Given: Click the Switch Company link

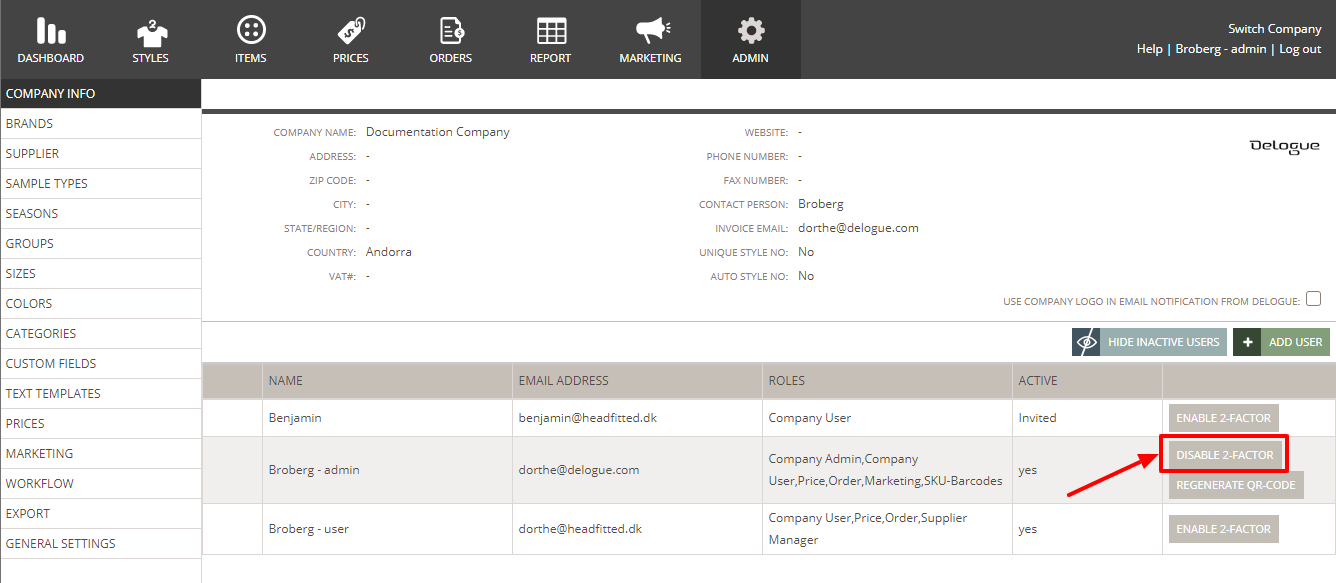Looking at the screenshot, I should pyautogui.click(x=1274, y=29).
